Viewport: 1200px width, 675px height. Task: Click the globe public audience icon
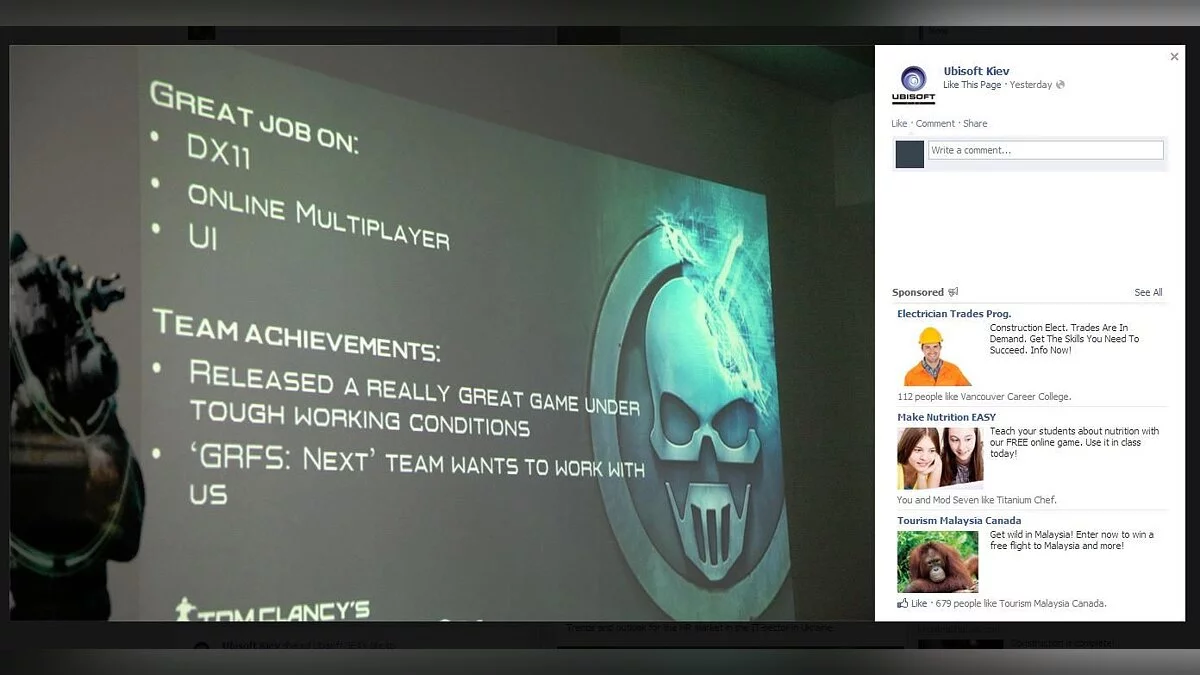[x=1060, y=85]
